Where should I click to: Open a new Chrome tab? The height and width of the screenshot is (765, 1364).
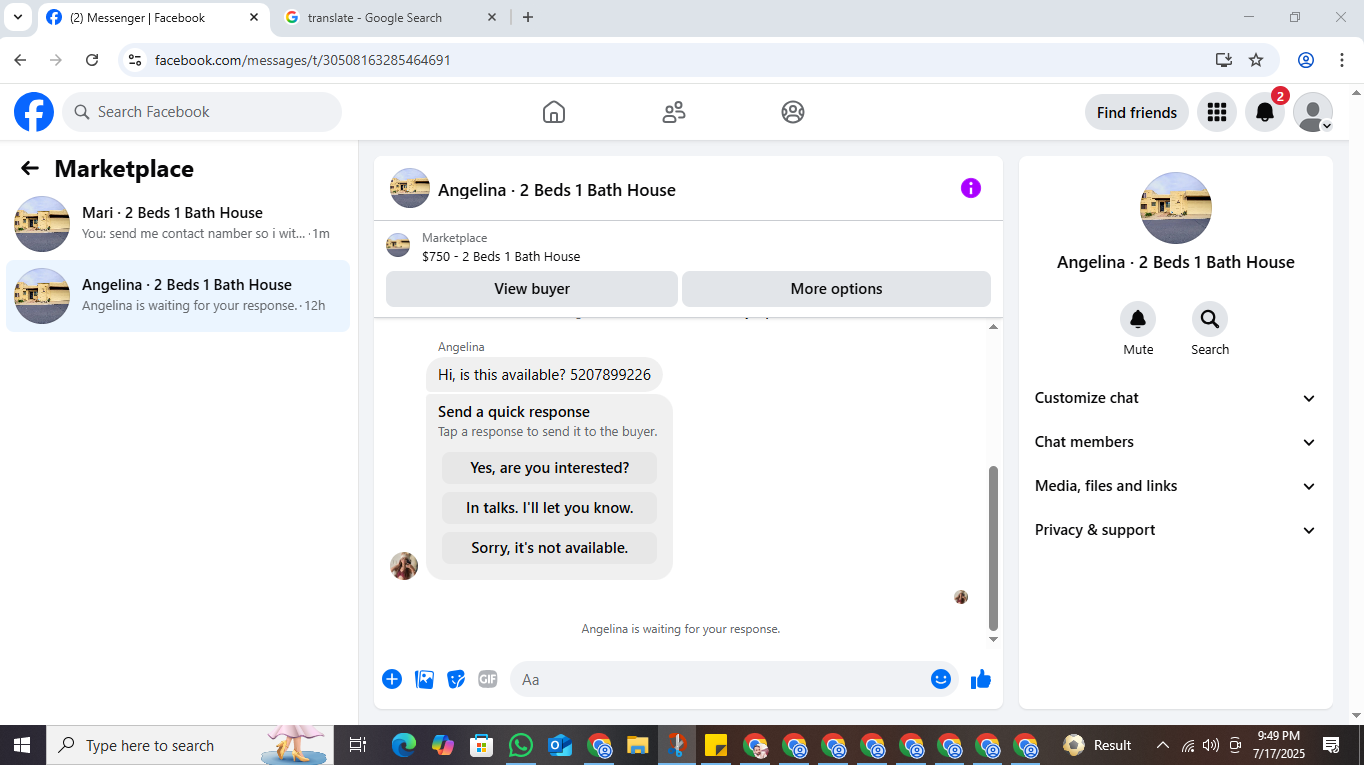tap(528, 17)
